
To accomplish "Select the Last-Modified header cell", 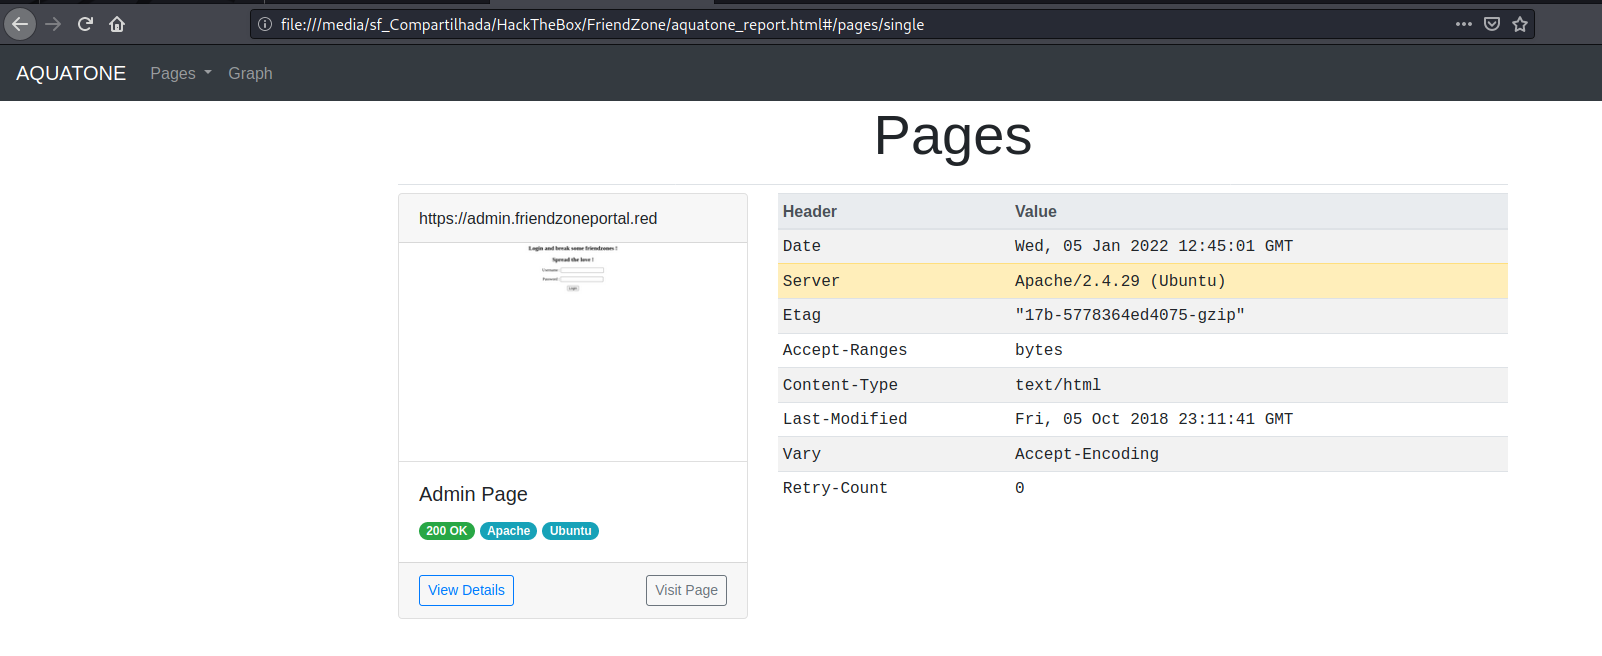I will pyautogui.click(x=895, y=419).
